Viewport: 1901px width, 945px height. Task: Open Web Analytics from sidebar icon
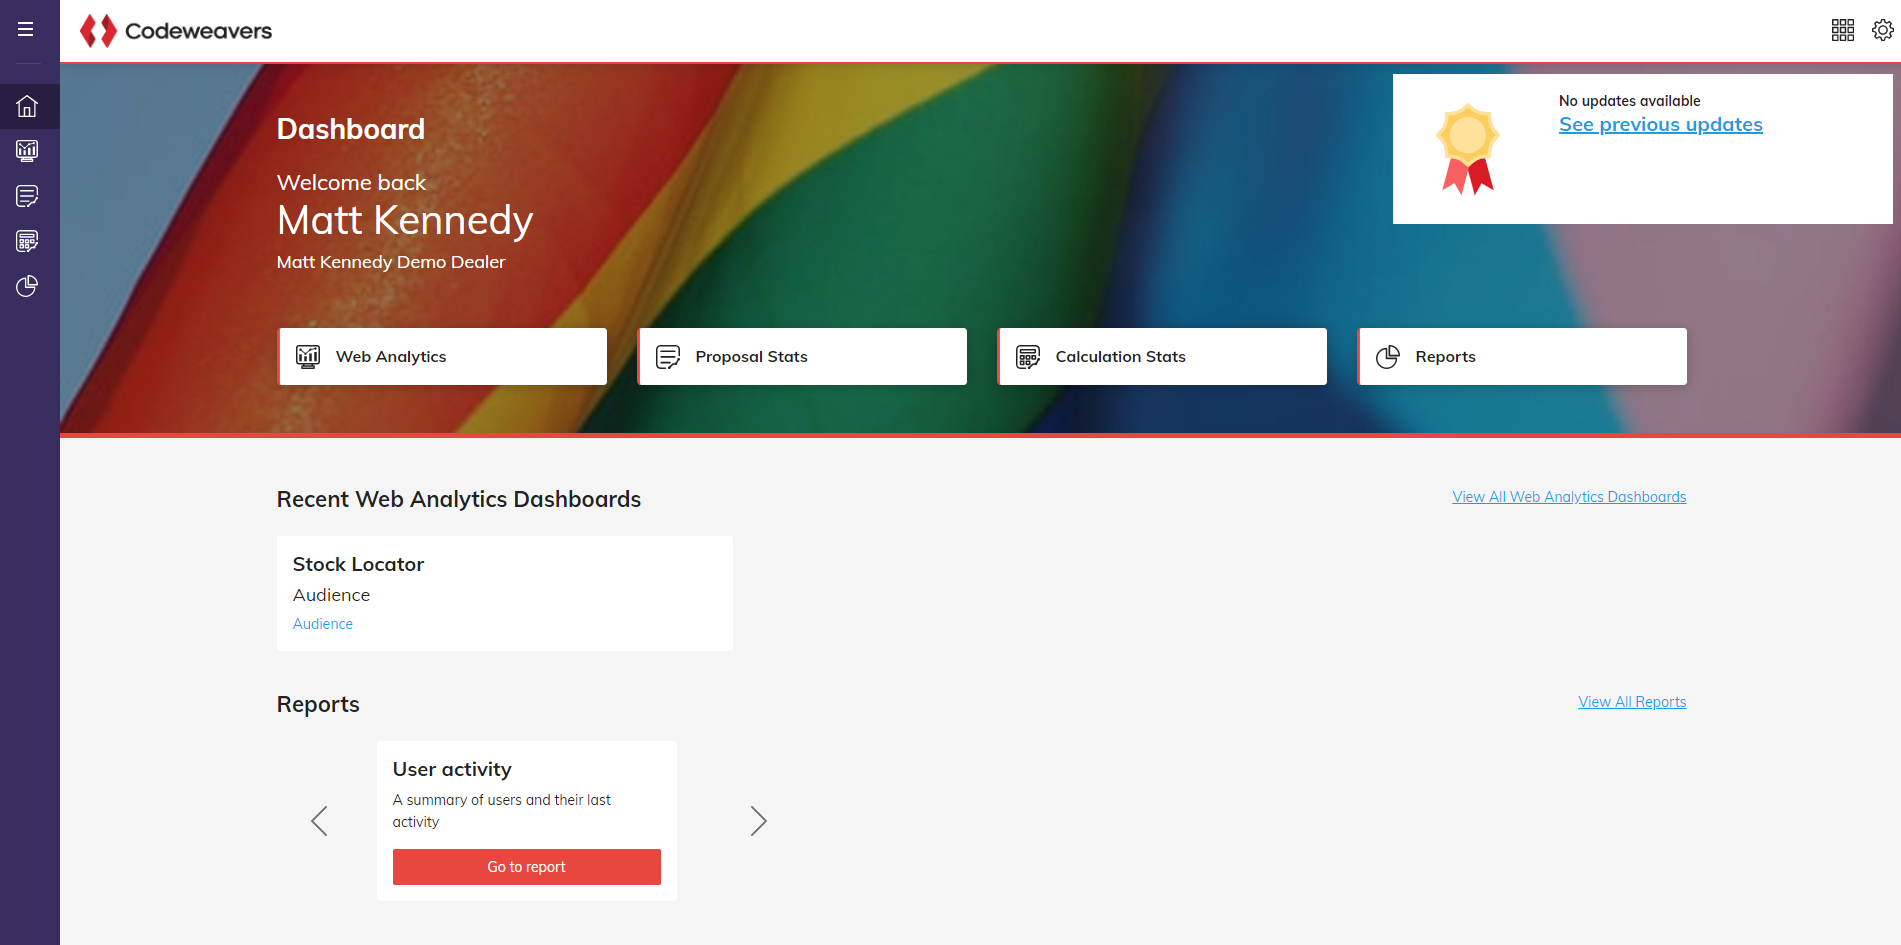27,151
